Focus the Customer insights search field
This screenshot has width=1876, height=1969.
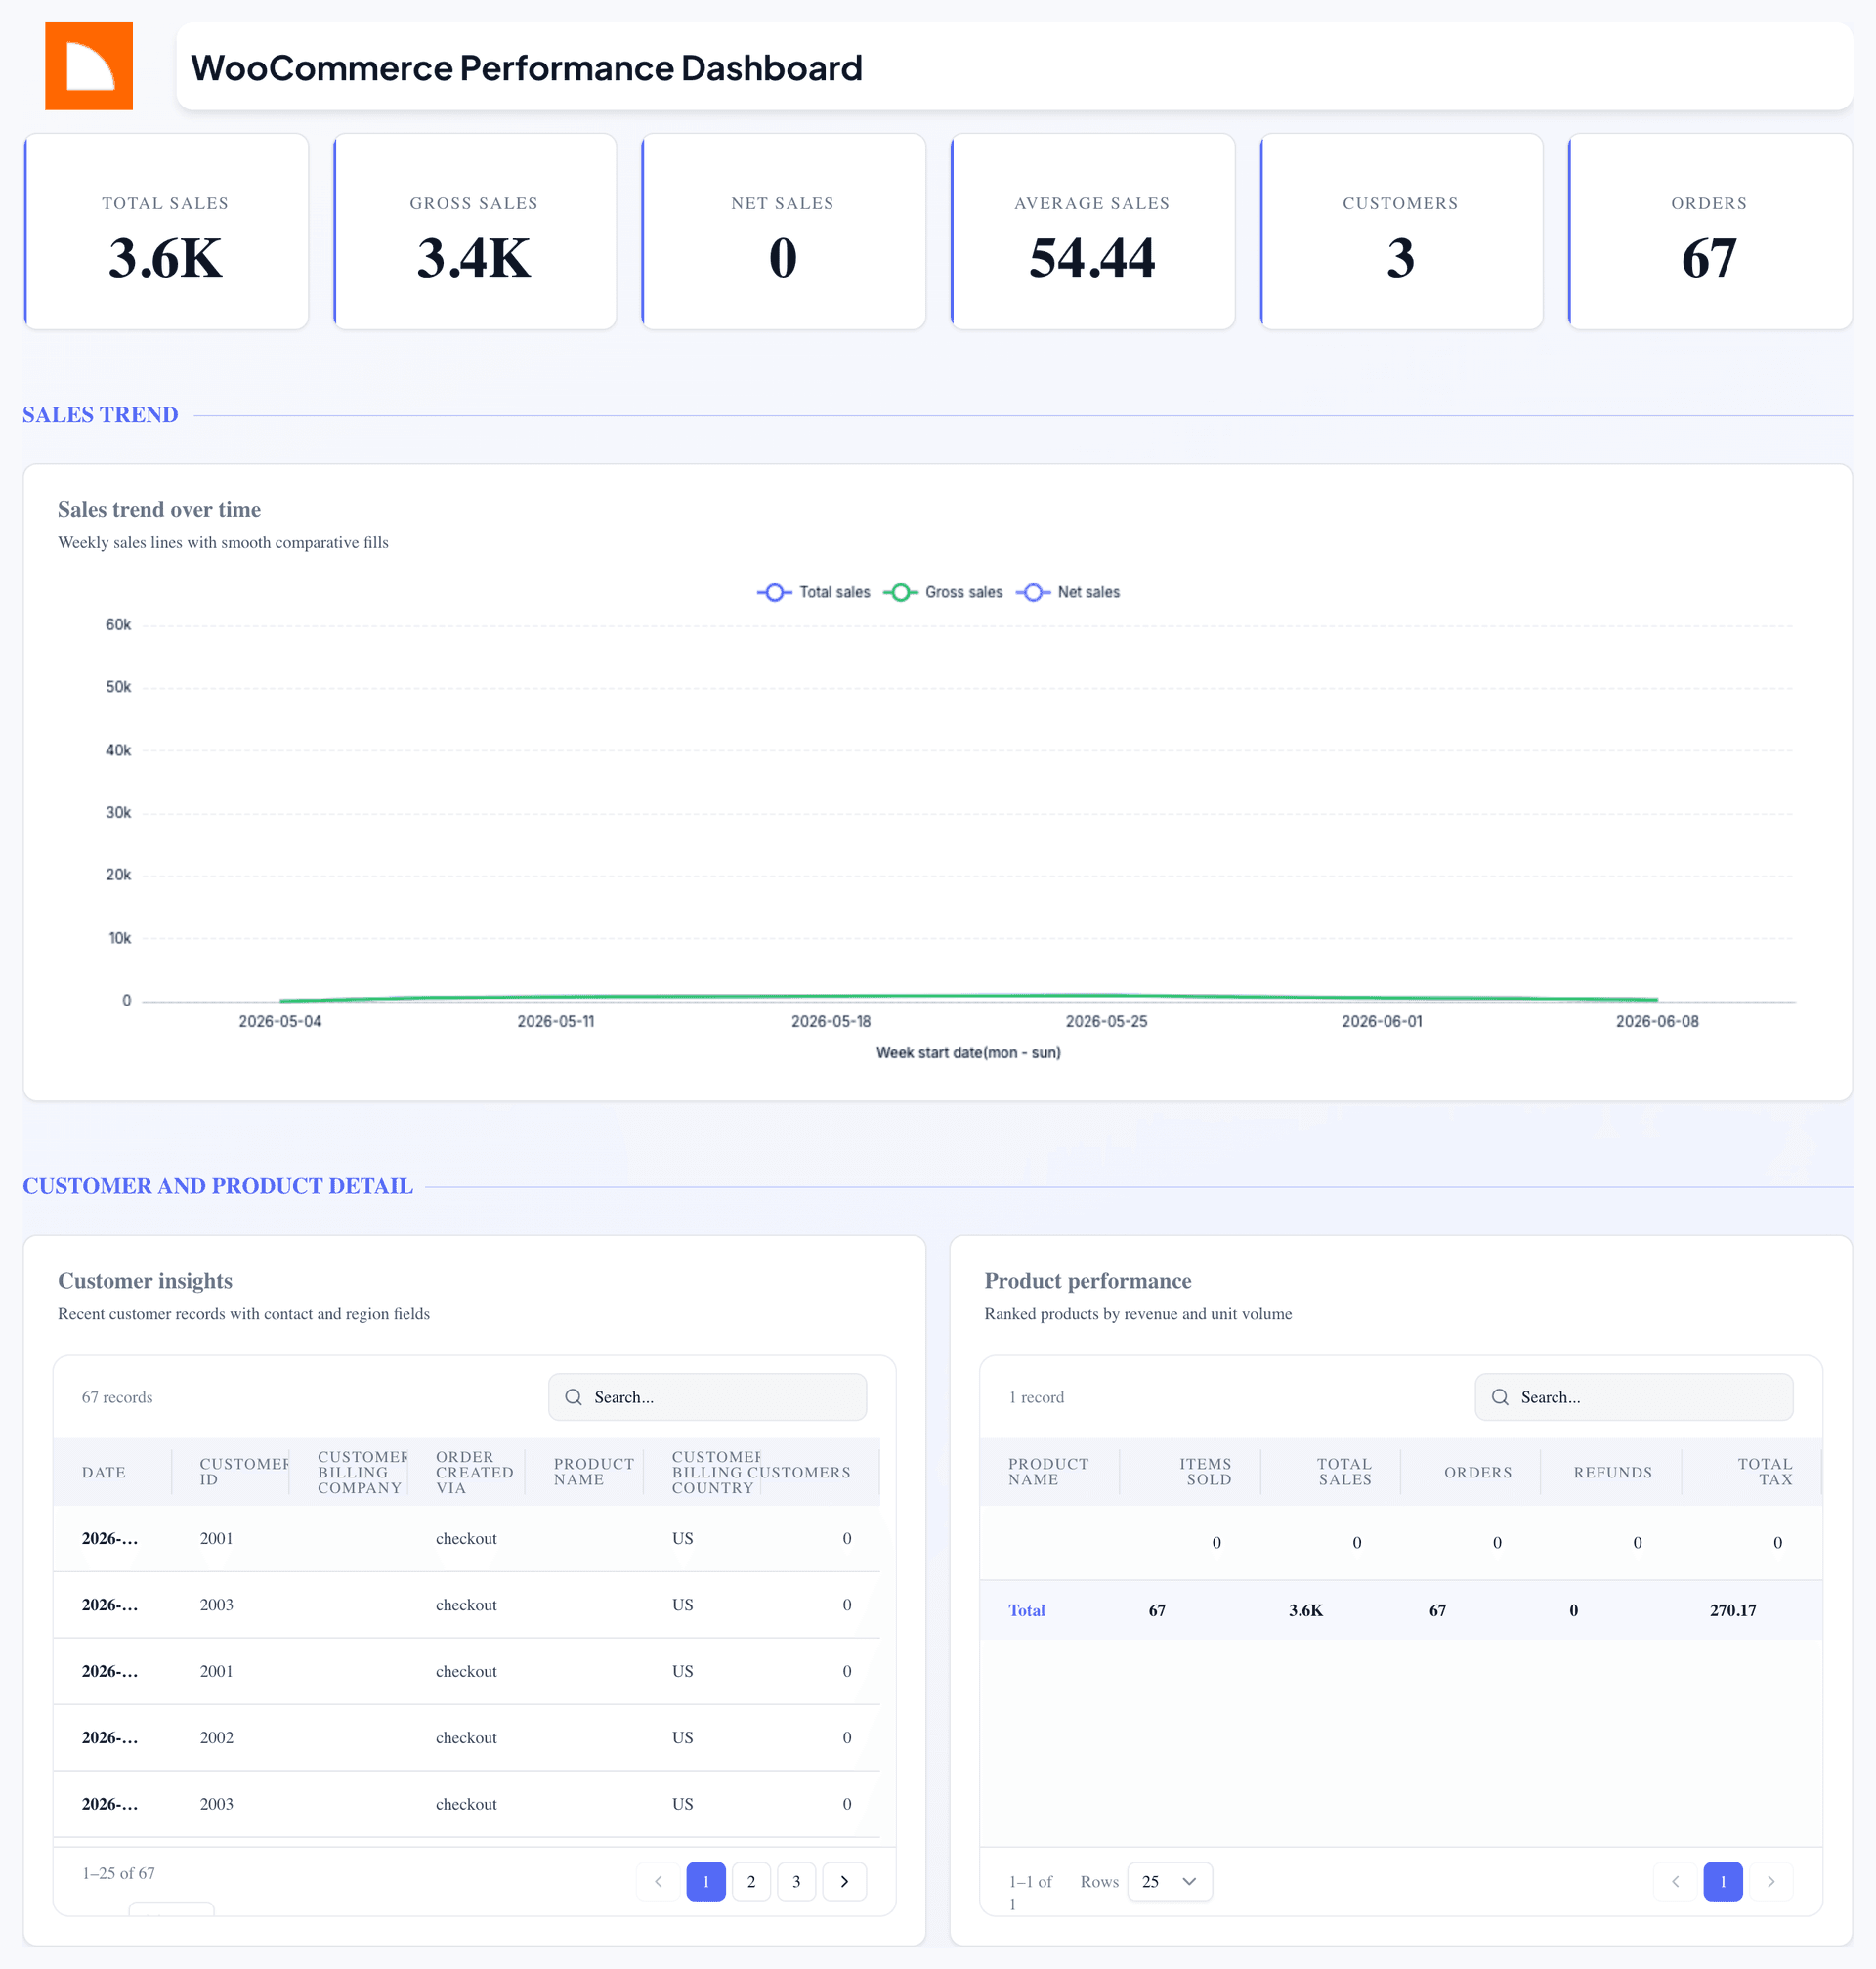click(x=708, y=1397)
